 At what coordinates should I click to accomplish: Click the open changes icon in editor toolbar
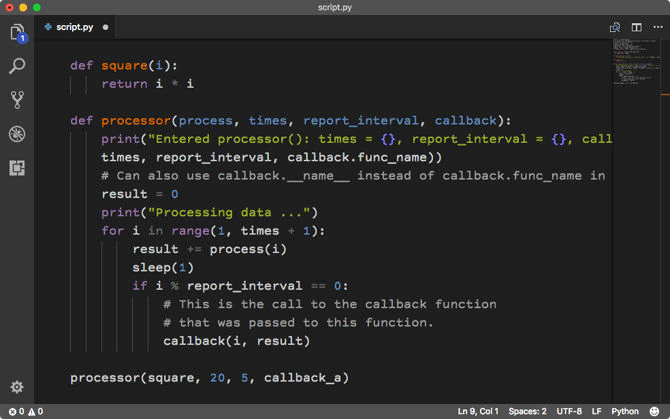(x=615, y=27)
